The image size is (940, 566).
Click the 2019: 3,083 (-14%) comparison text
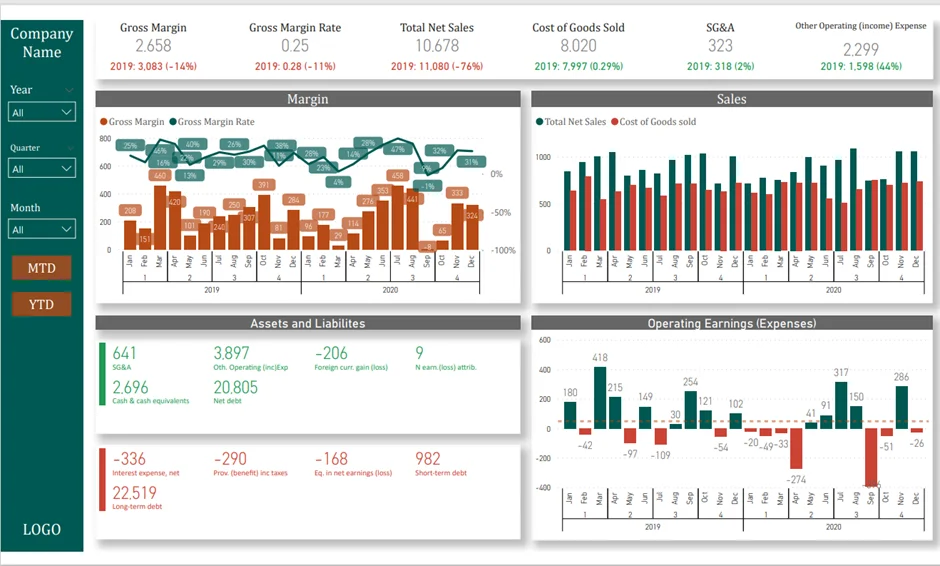pos(153,66)
